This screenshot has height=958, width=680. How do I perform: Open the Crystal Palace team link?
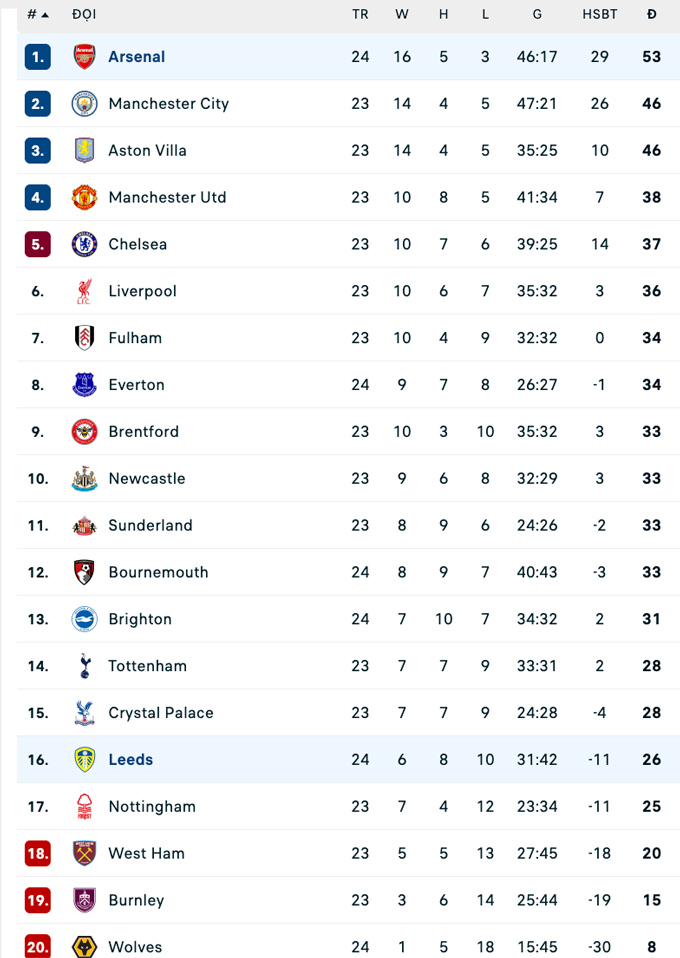pyautogui.click(x=160, y=713)
